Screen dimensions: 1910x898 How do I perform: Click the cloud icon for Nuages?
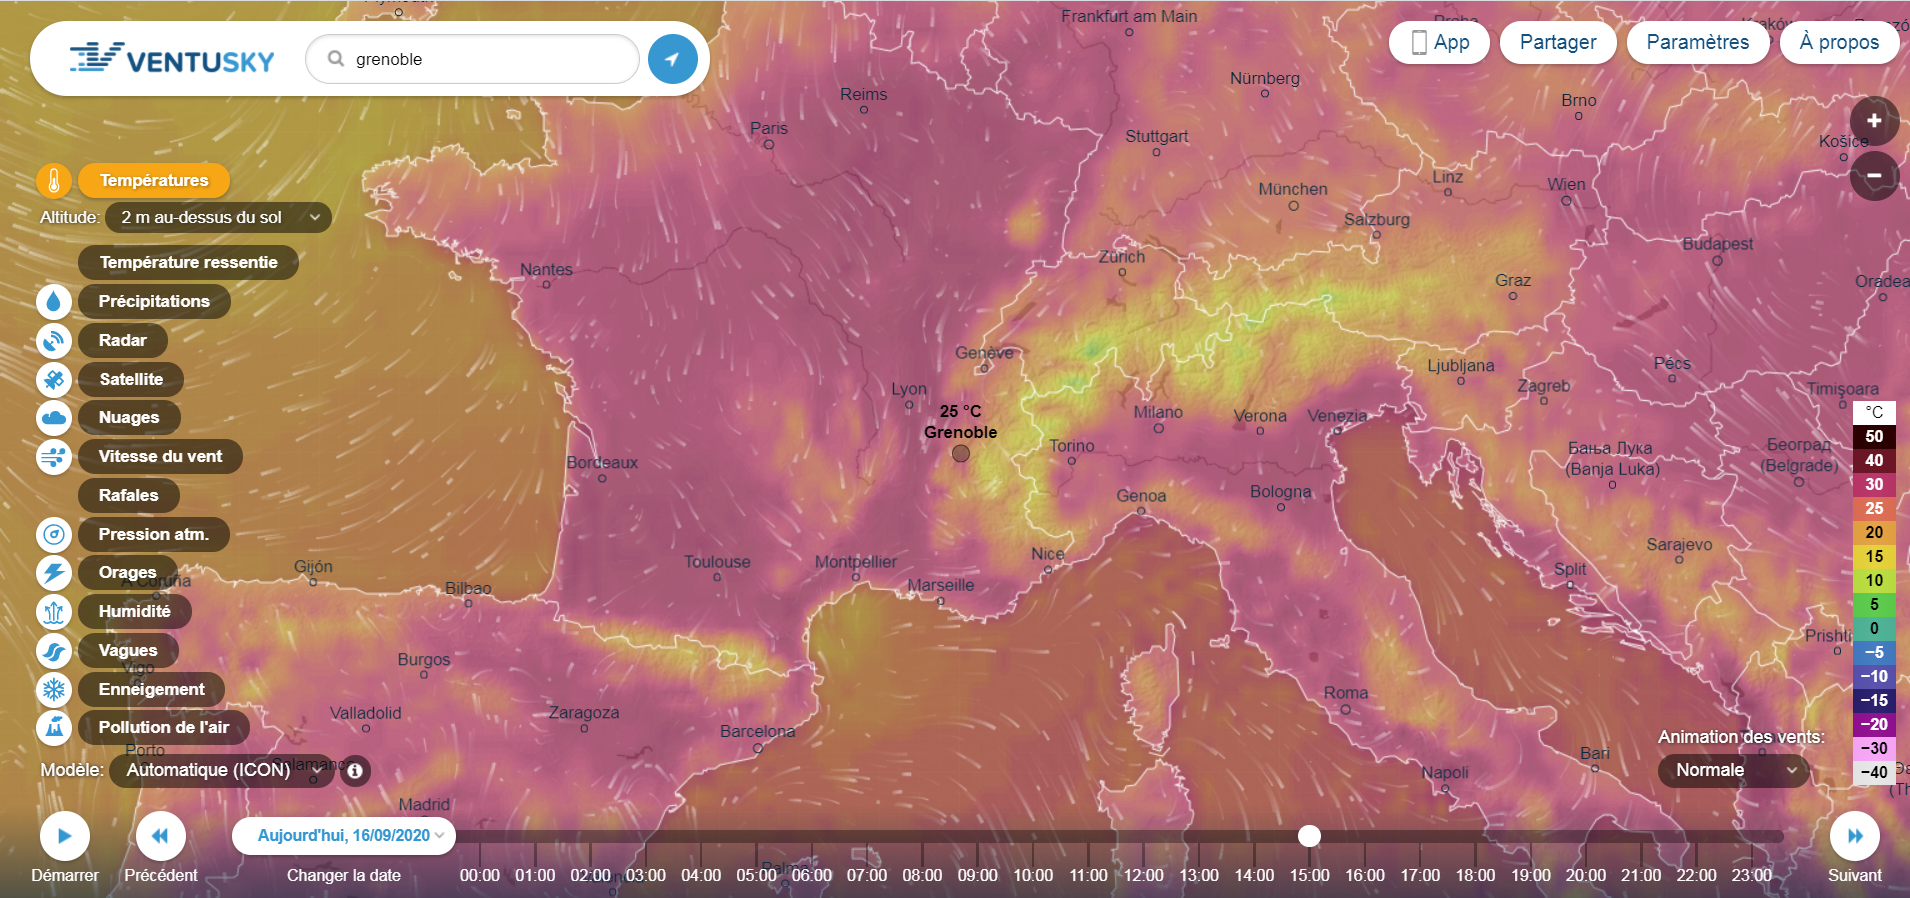[x=54, y=417]
